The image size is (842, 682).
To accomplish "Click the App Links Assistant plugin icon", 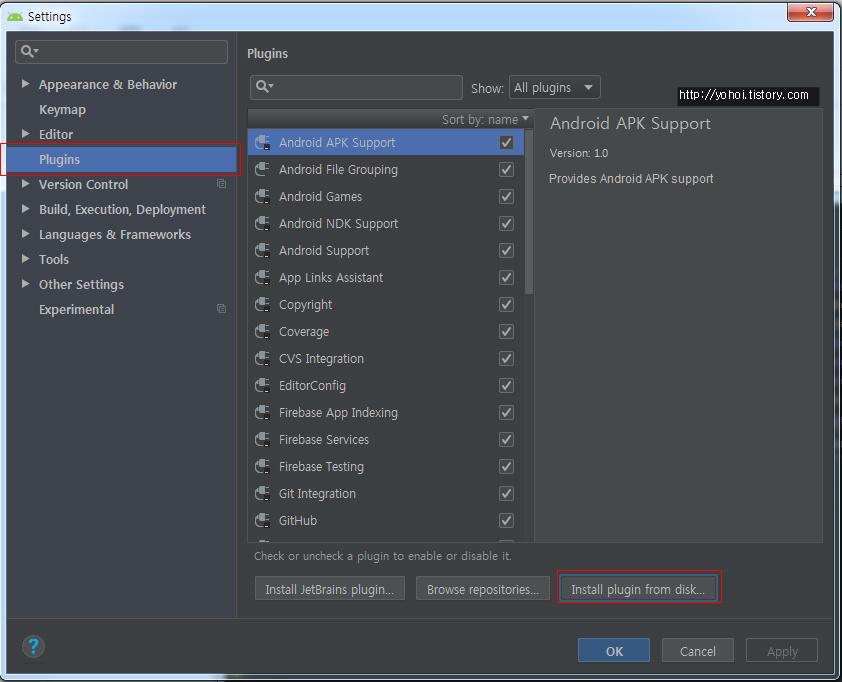I will click(x=263, y=278).
